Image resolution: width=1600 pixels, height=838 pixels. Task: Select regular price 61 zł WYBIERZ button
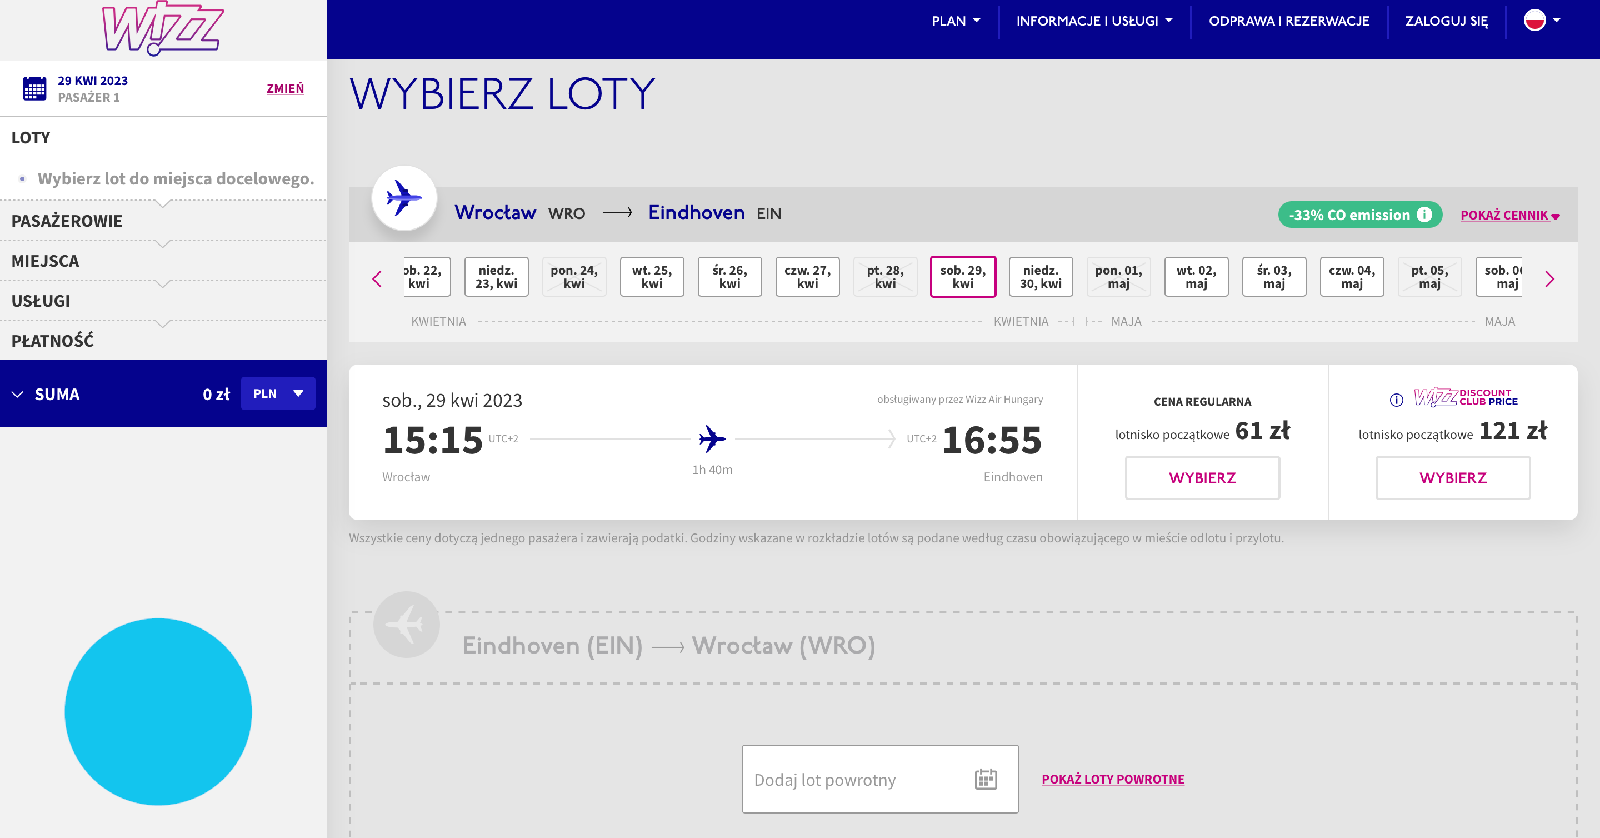point(1202,478)
